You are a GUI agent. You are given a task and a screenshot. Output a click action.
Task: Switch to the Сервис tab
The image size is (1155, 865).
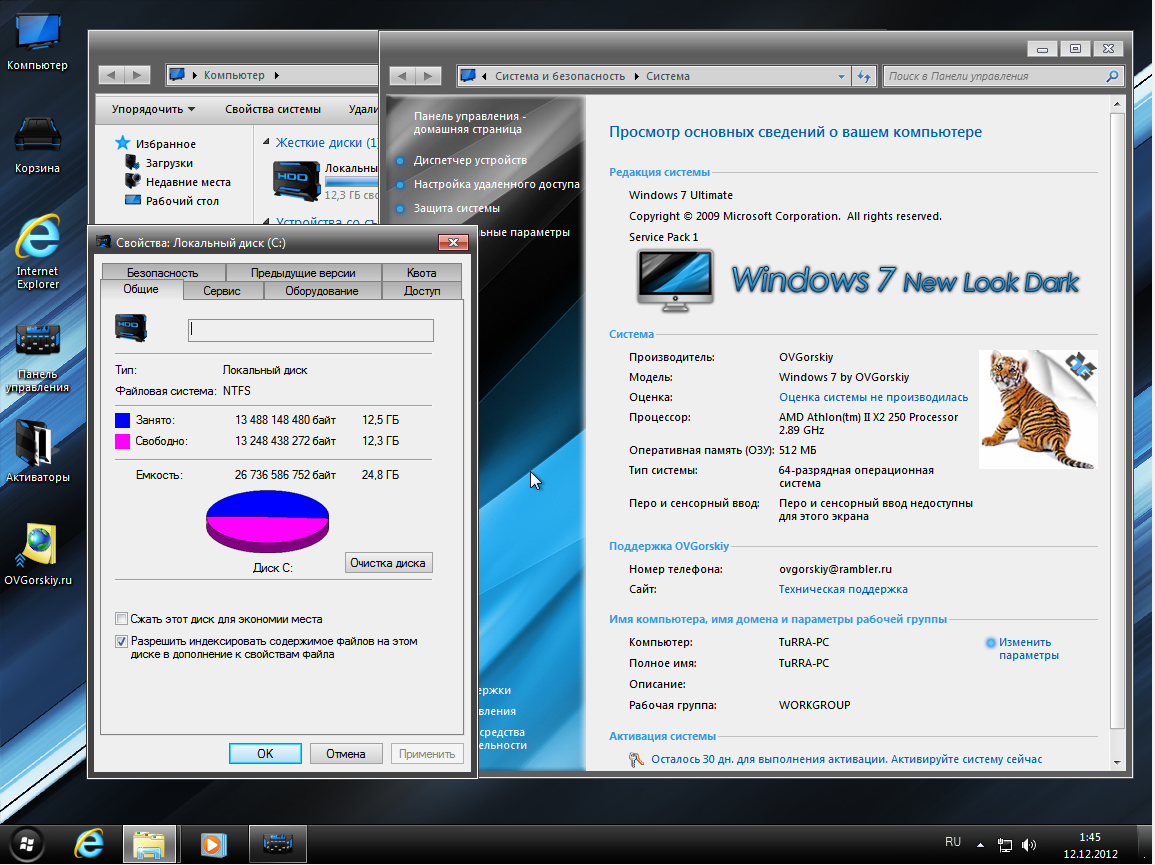[221, 291]
